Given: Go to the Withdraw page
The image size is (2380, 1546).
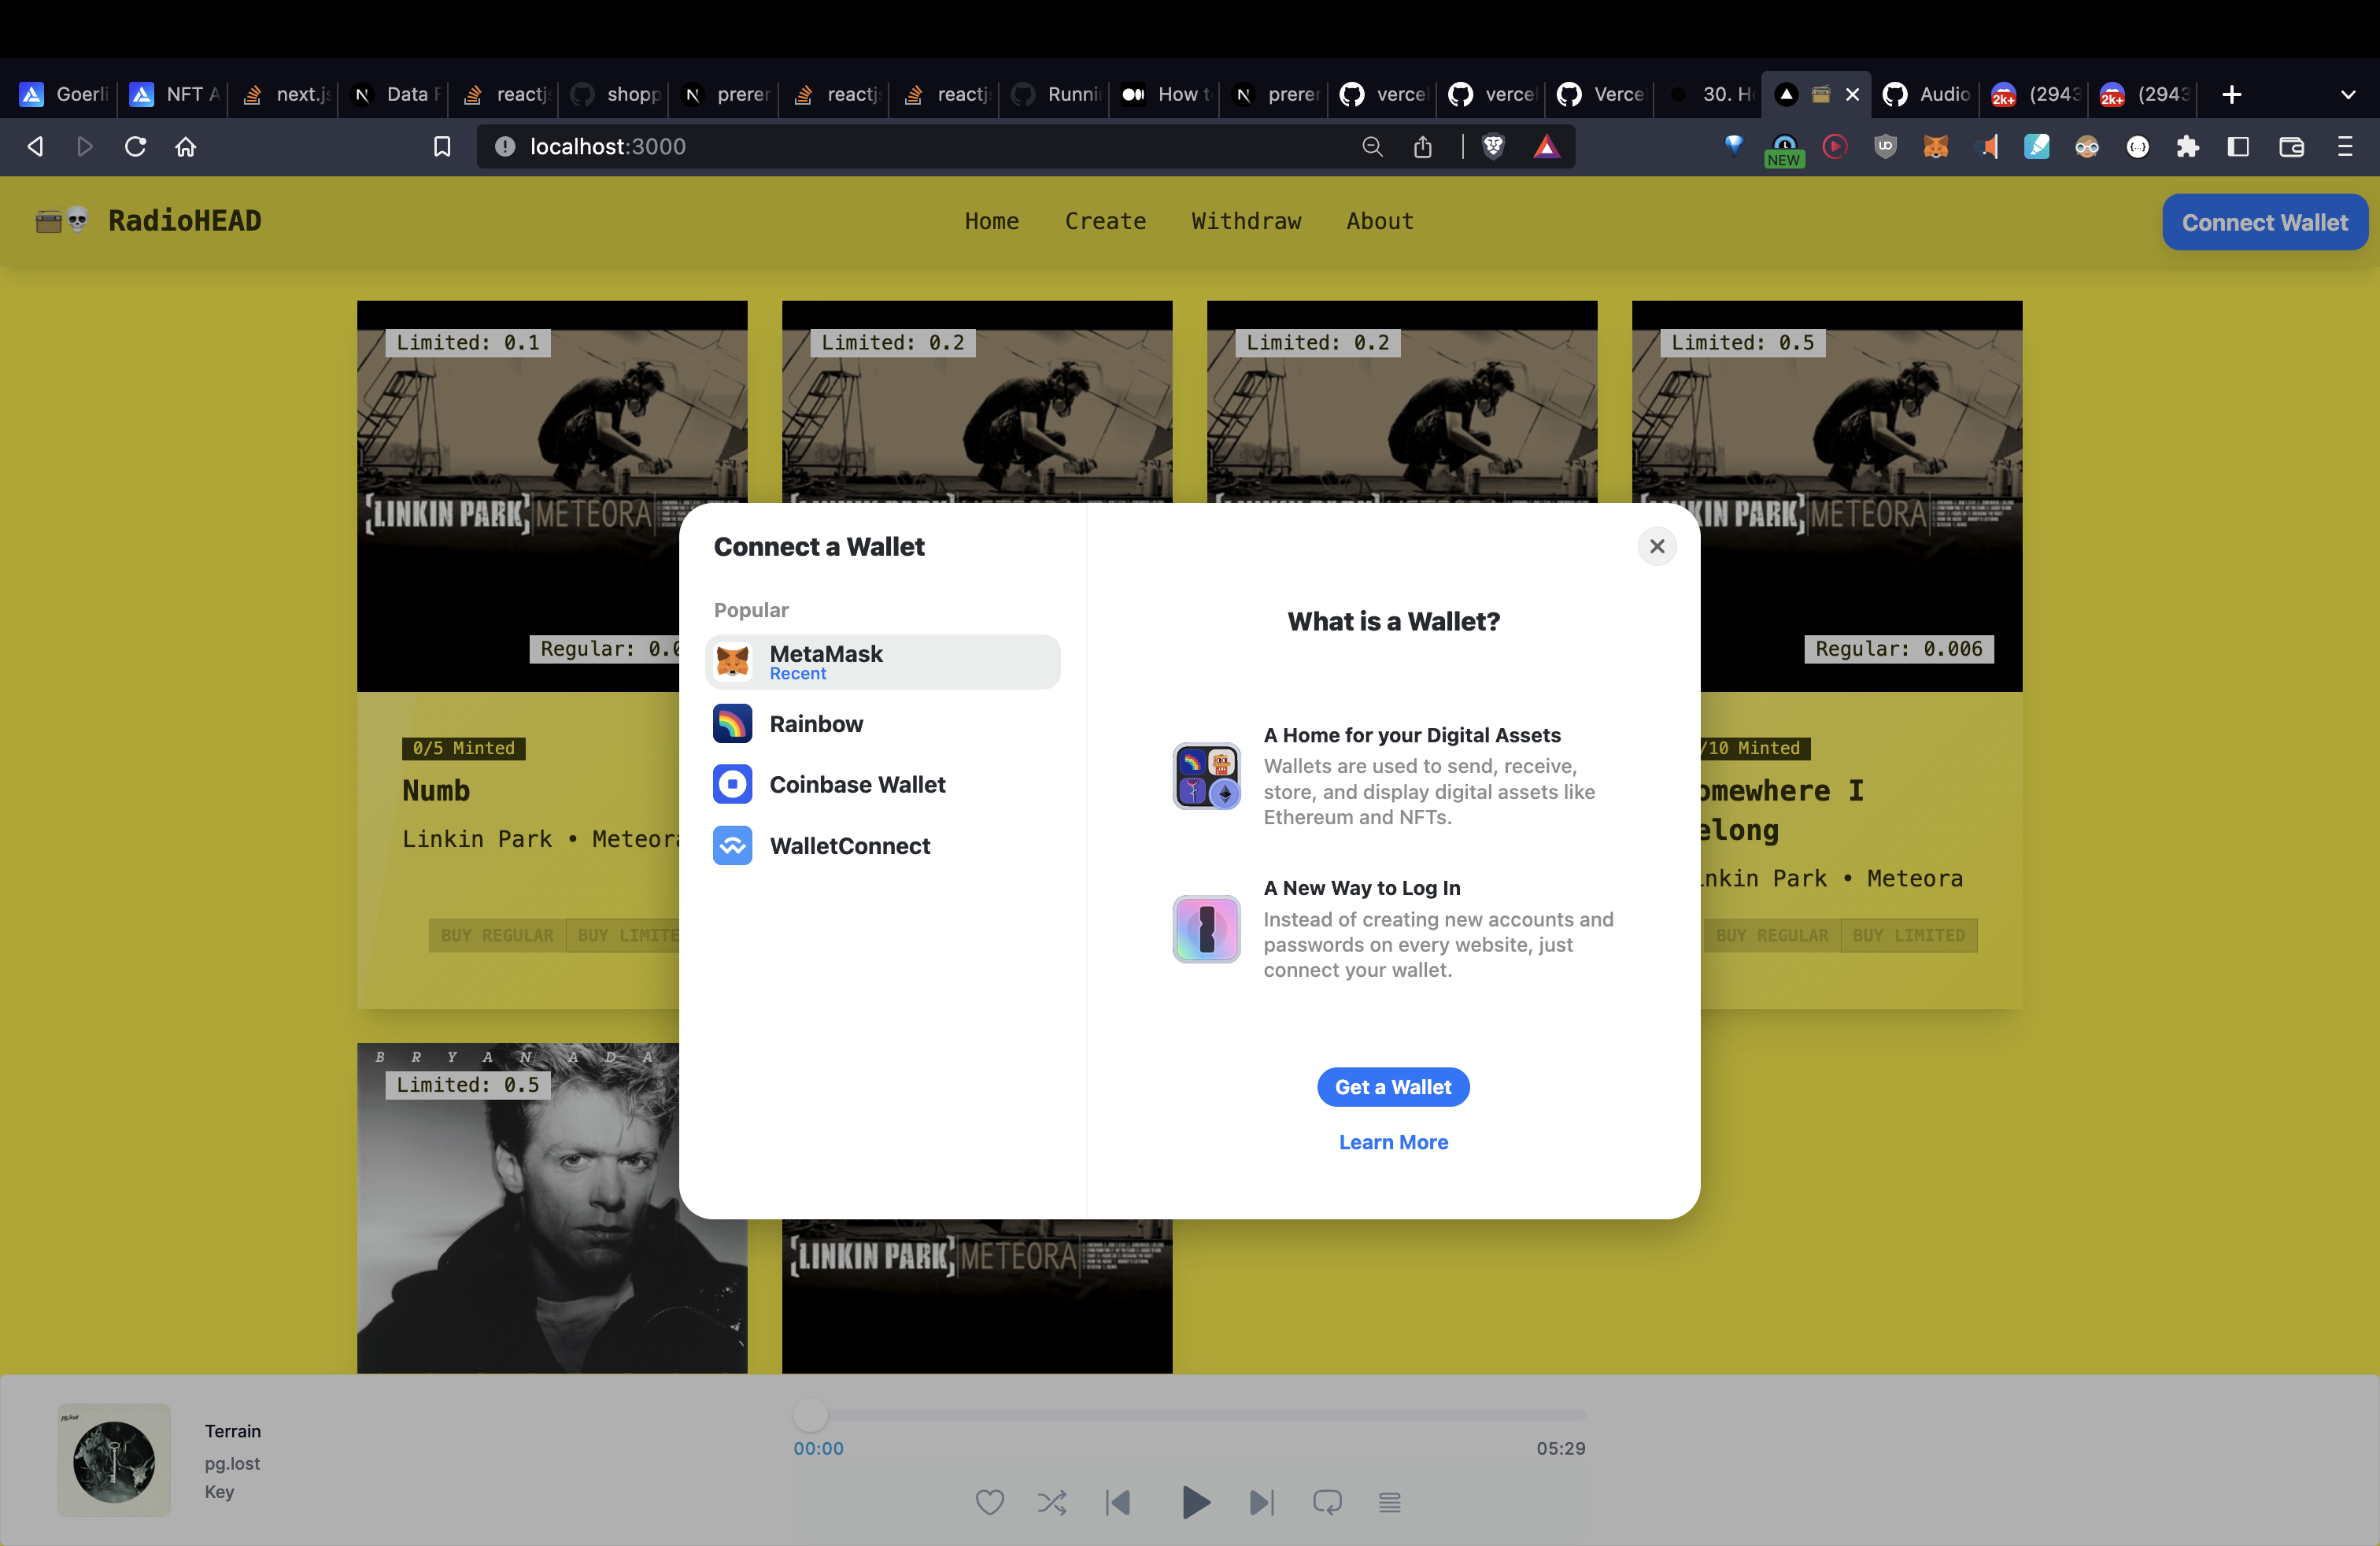Looking at the screenshot, I should point(1245,221).
